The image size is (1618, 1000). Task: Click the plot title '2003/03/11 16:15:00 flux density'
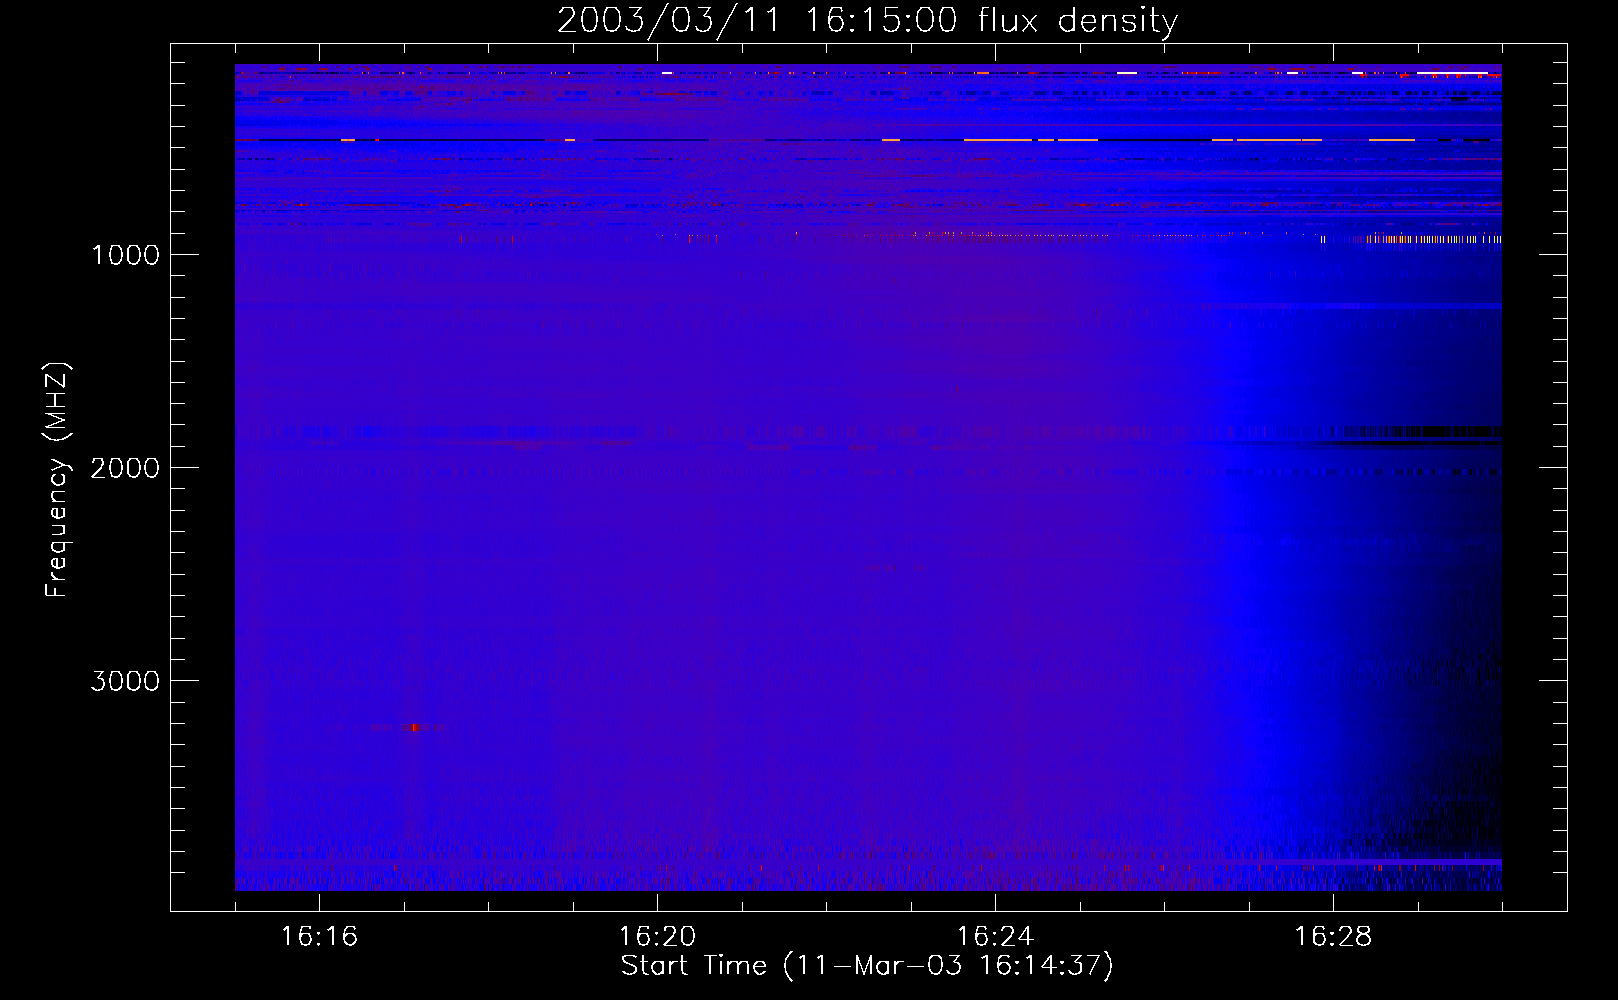click(x=867, y=20)
